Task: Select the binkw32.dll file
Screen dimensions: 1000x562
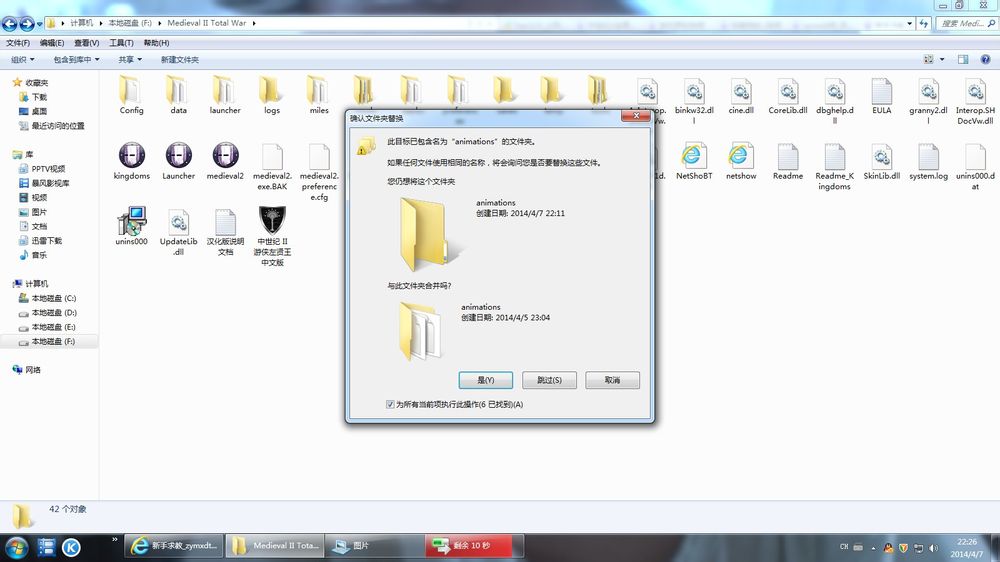Action: (x=694, y=101)
